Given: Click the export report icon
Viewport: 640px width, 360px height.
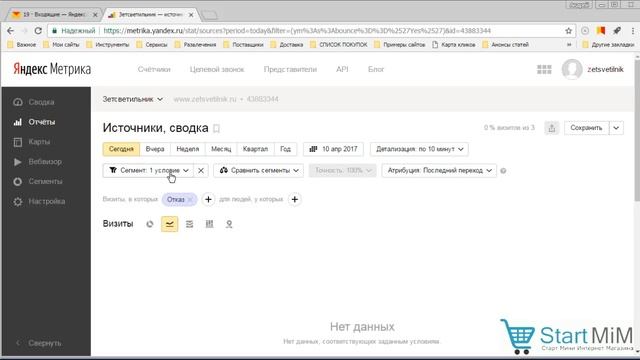Looking at the screenshot, I should coord(551,128).
